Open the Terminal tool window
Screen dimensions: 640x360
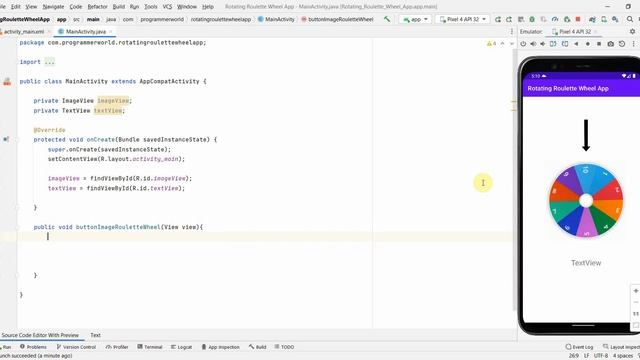(x=150, y=347)
